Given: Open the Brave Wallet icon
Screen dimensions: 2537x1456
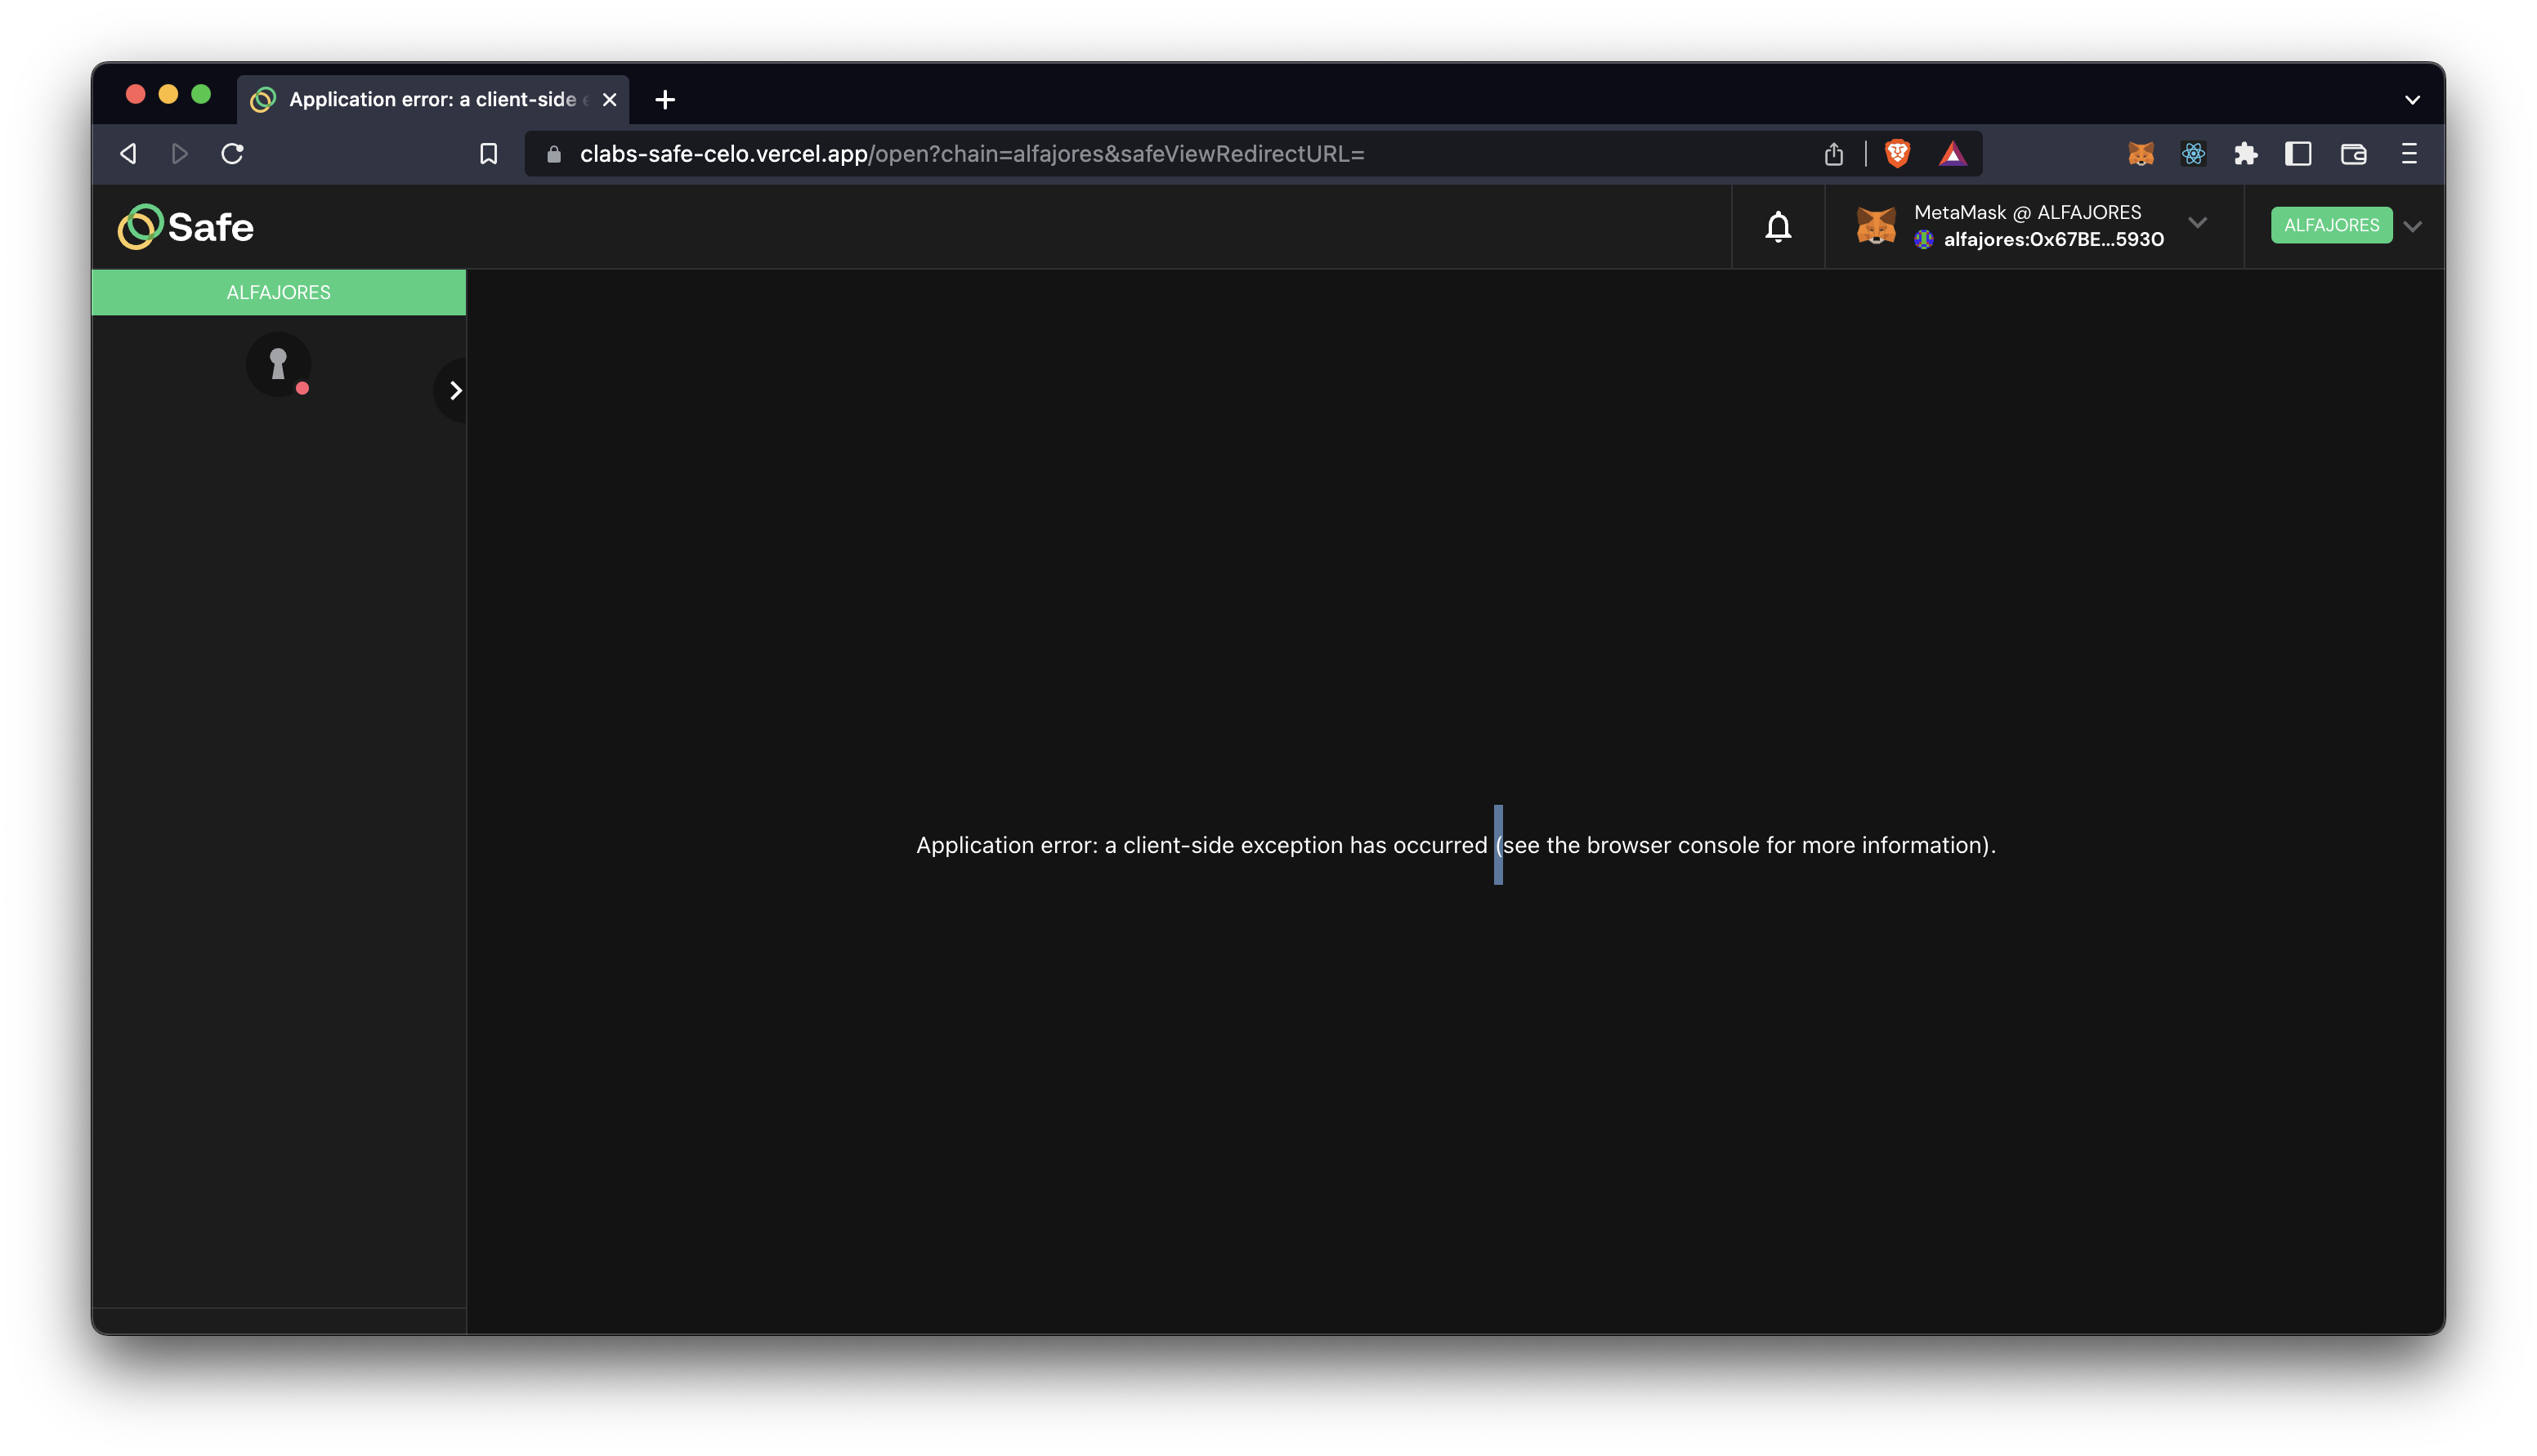Looking at the screenshot, I should point(2353,153).
